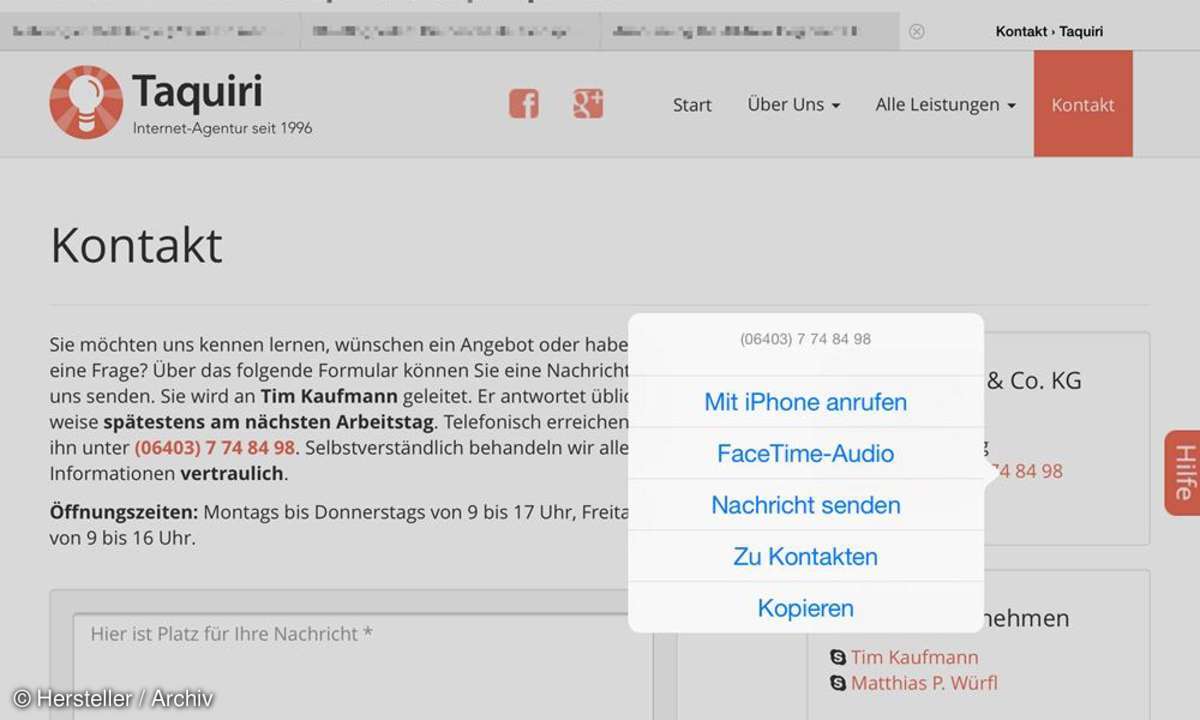Switch to the second blurred browser tab
Image resolution: width=1200 pixels, height=720 pixels.
[450, 31]
